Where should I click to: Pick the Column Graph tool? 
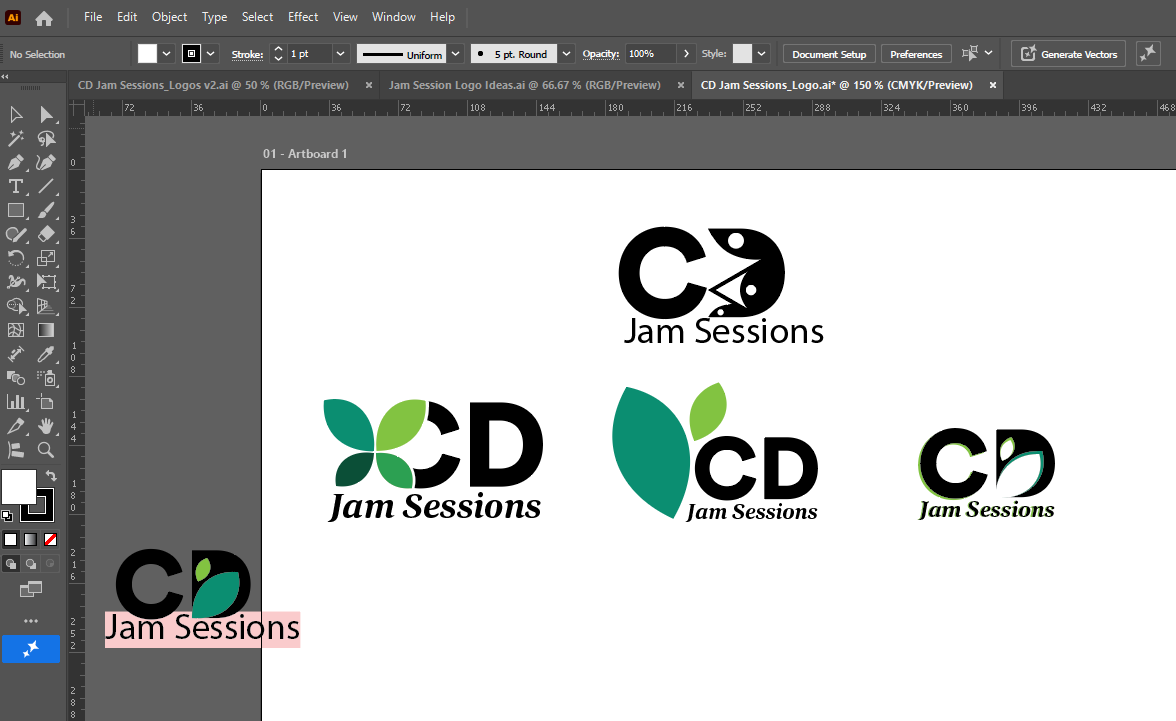pos(15,402)
